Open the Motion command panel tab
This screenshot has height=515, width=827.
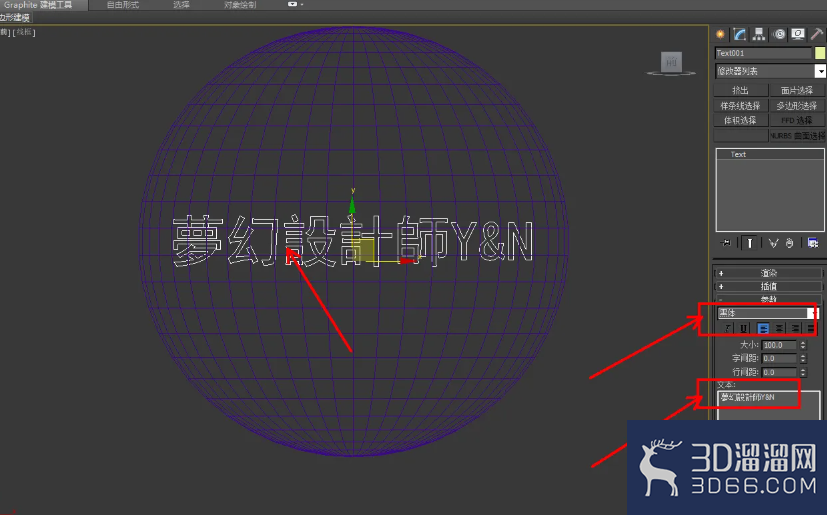(x=779, y=35)
